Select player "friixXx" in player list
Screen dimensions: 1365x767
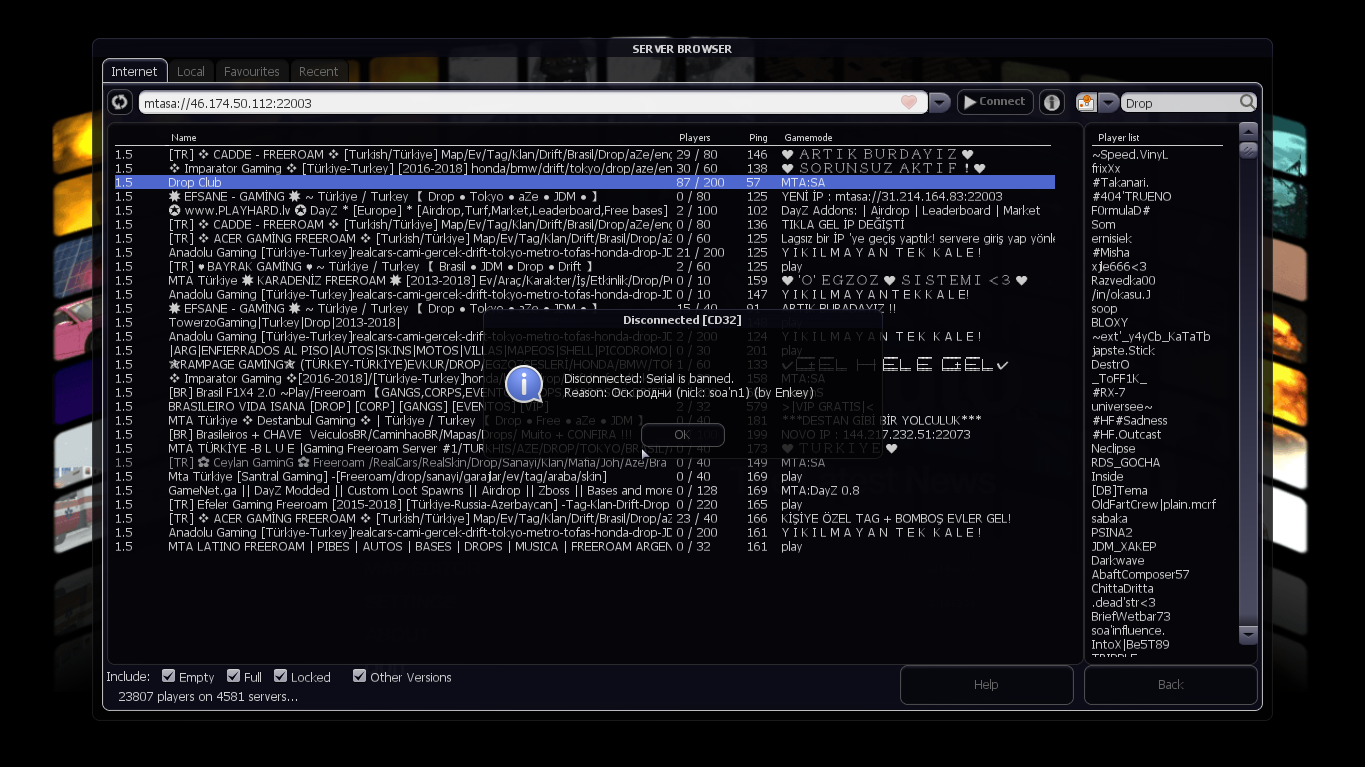point(1106,169)
